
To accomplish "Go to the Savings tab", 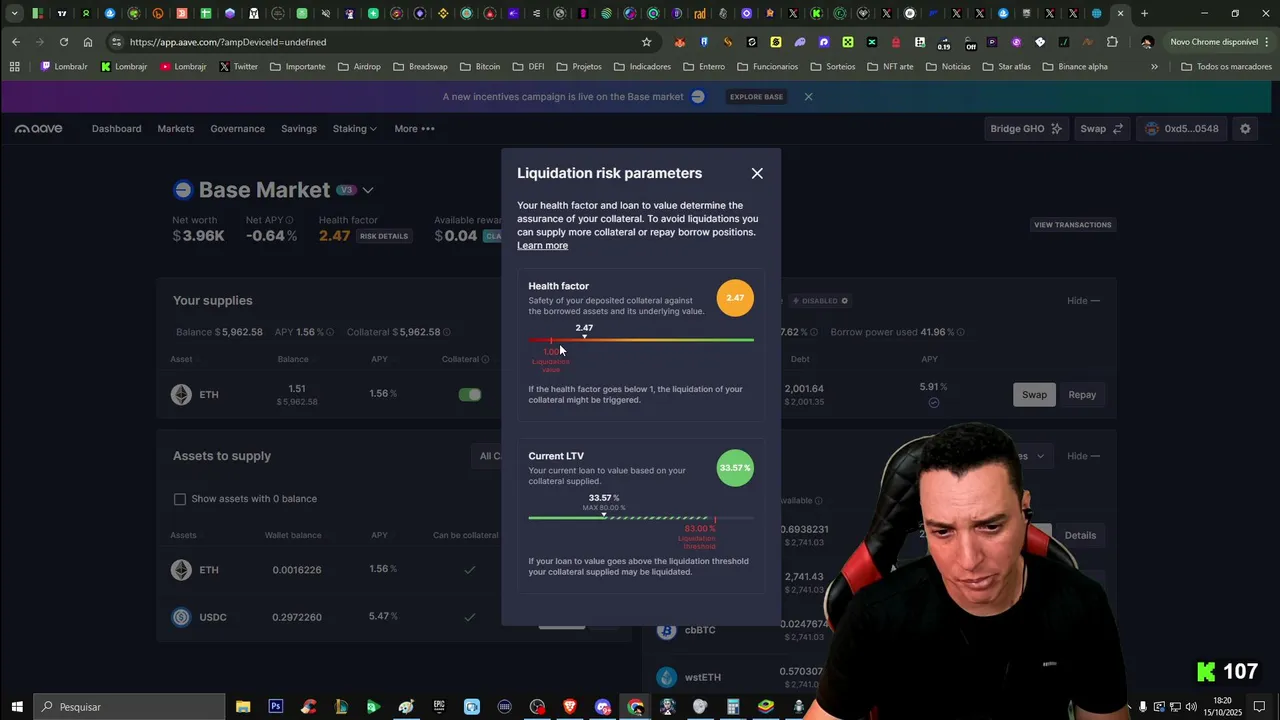I will (299, 129).
